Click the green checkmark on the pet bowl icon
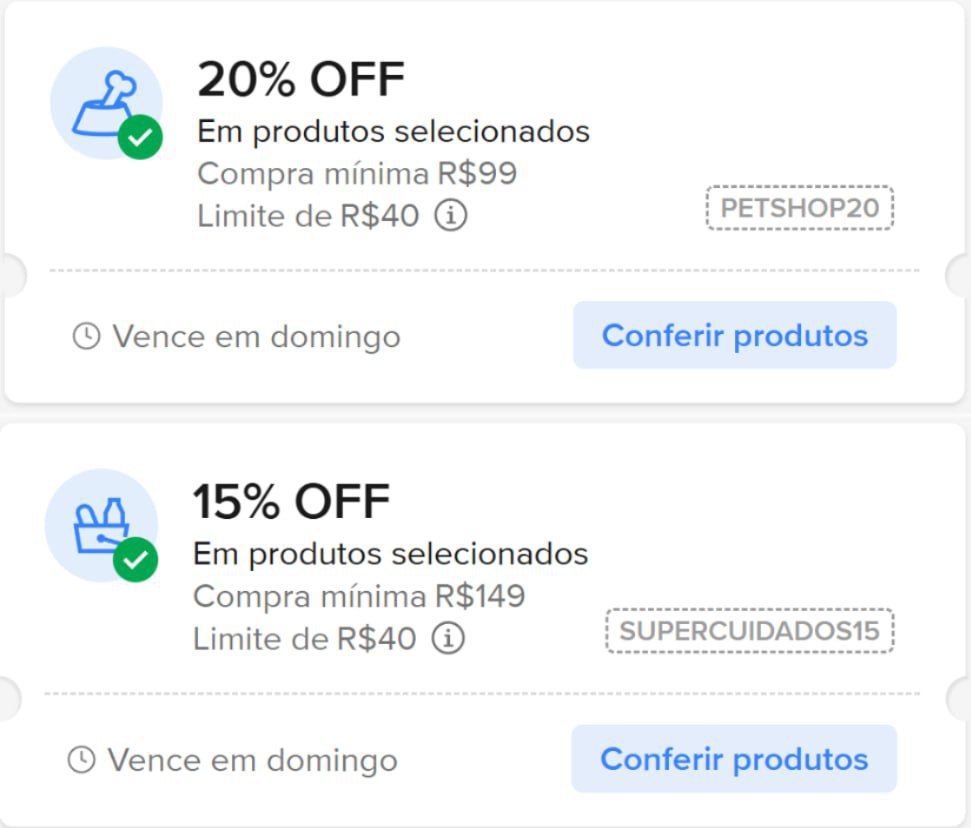 click(140, 138)
